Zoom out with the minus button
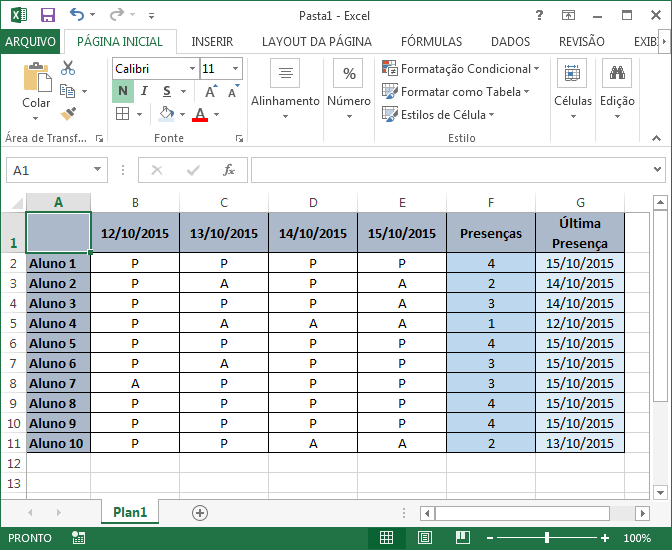 coord(490,538)
